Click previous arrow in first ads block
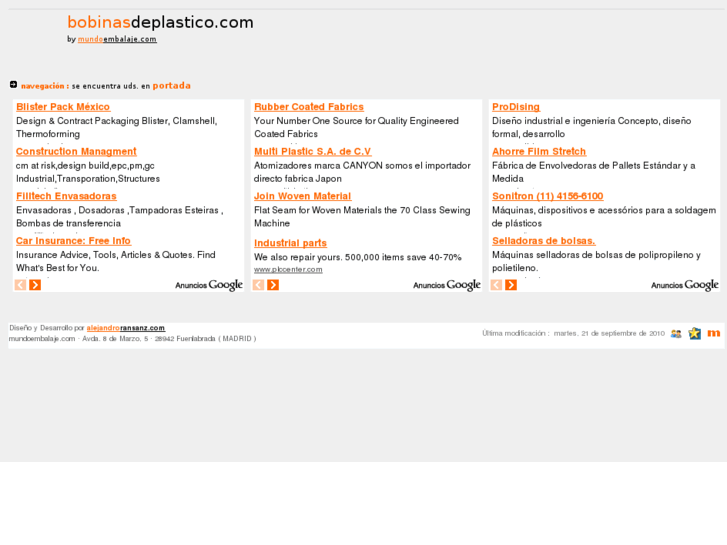 point(20,285)
